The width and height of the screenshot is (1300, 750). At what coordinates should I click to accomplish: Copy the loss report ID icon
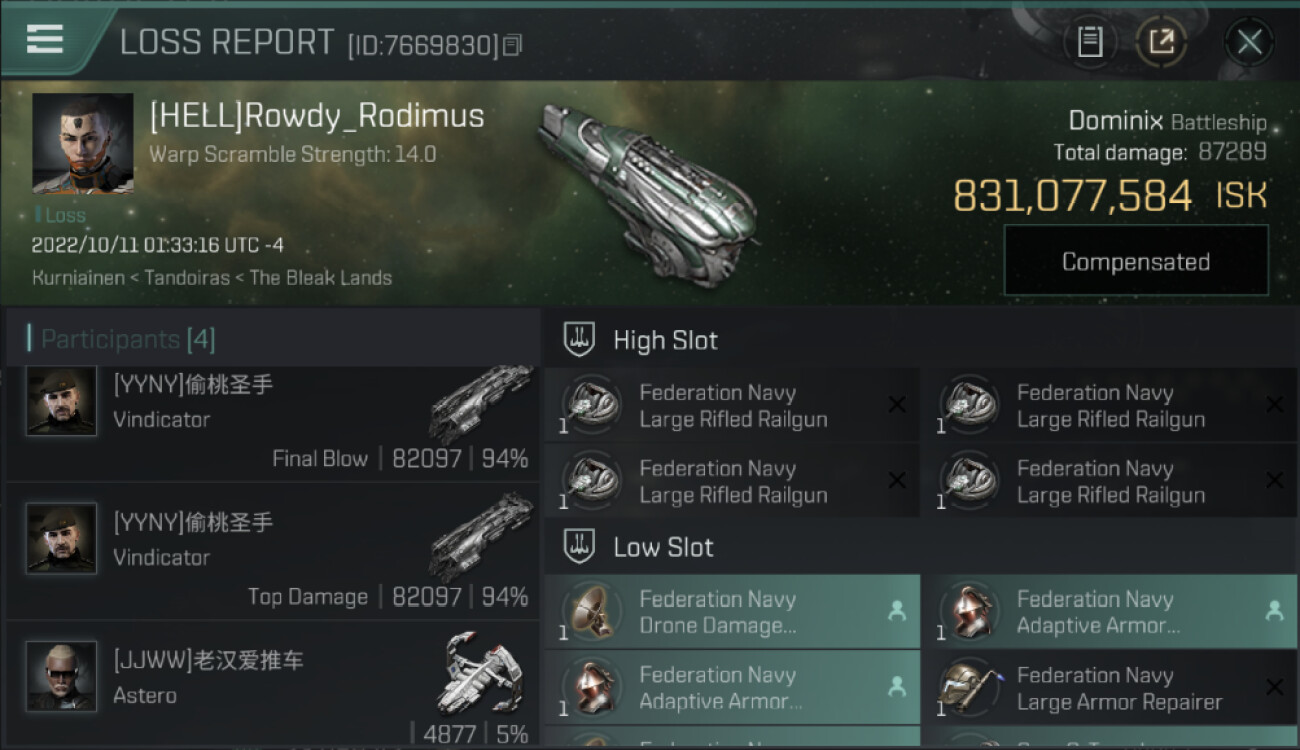pos(512,45)
